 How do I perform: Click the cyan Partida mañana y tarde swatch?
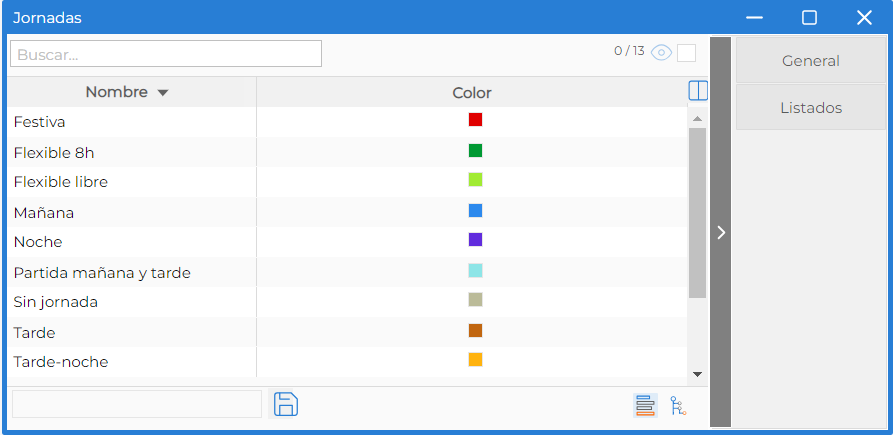tap(476, 270)
